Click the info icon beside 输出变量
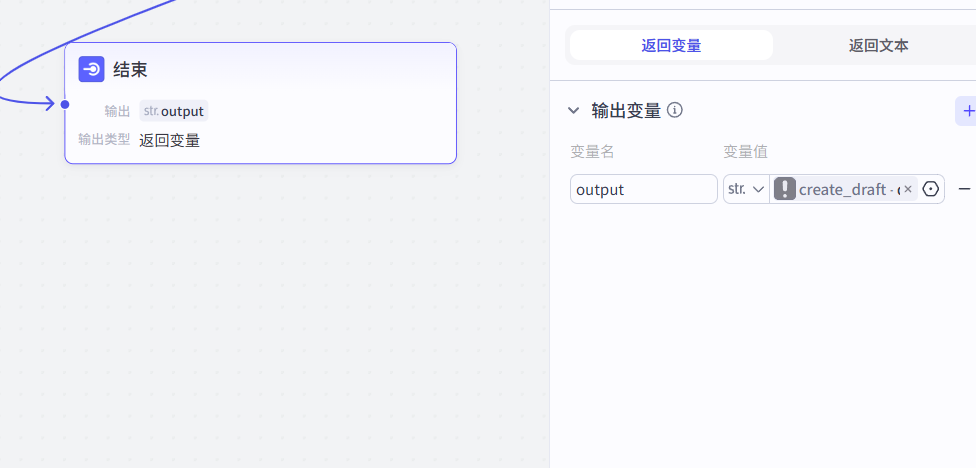The image size is (976, 468). (x=675, y=110)
